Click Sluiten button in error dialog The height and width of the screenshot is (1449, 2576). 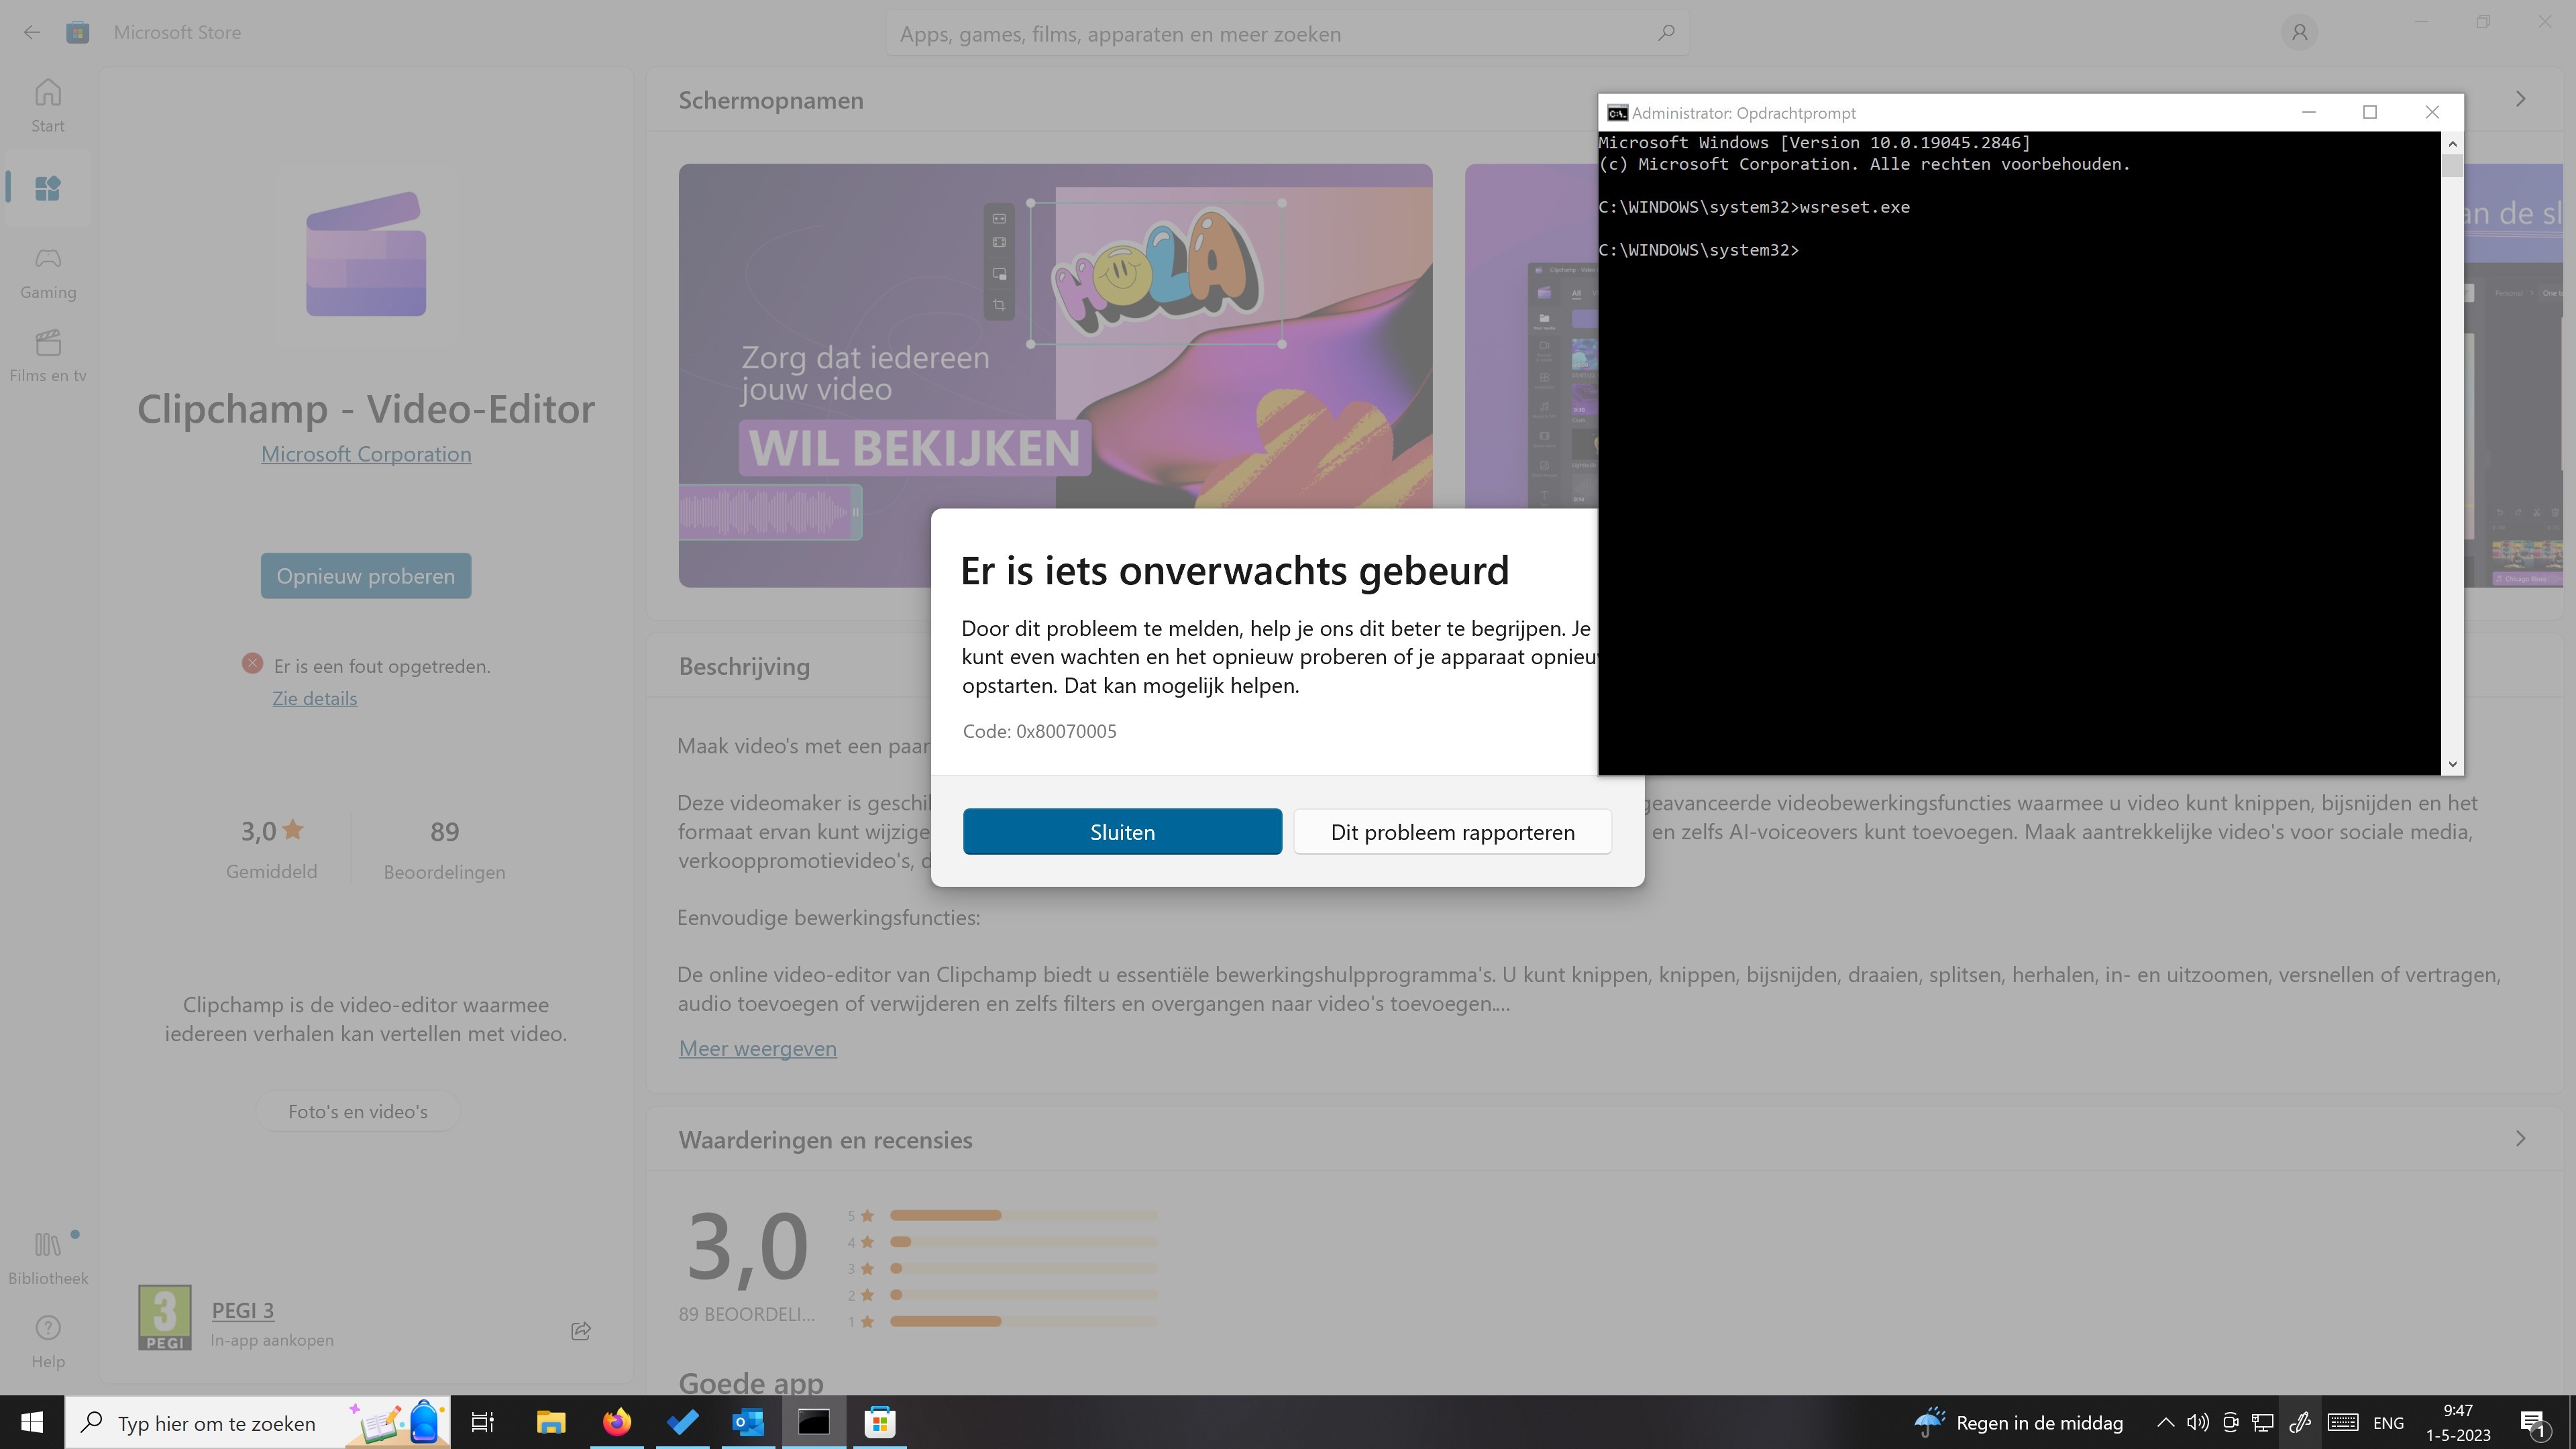1122,832
